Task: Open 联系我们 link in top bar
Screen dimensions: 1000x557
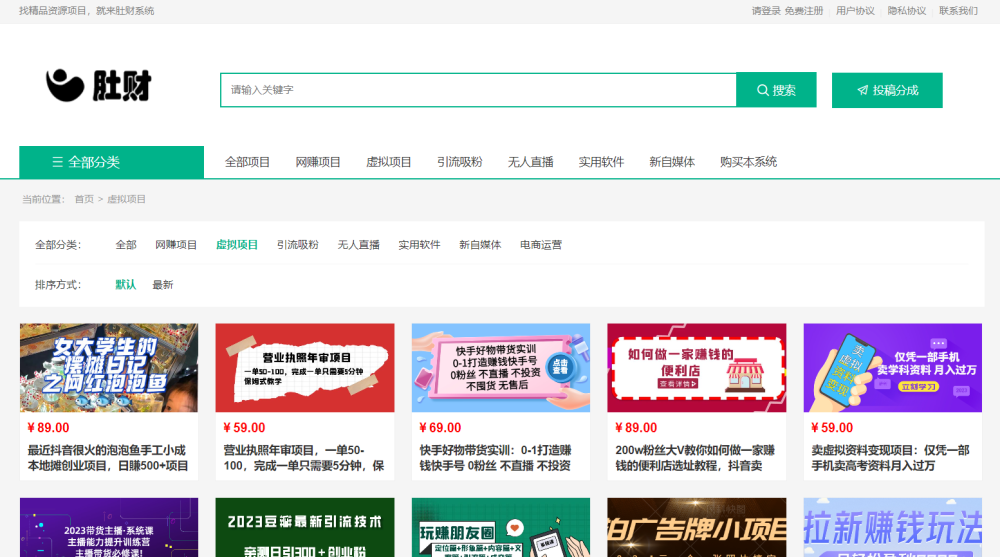Action: click(958, 11)
